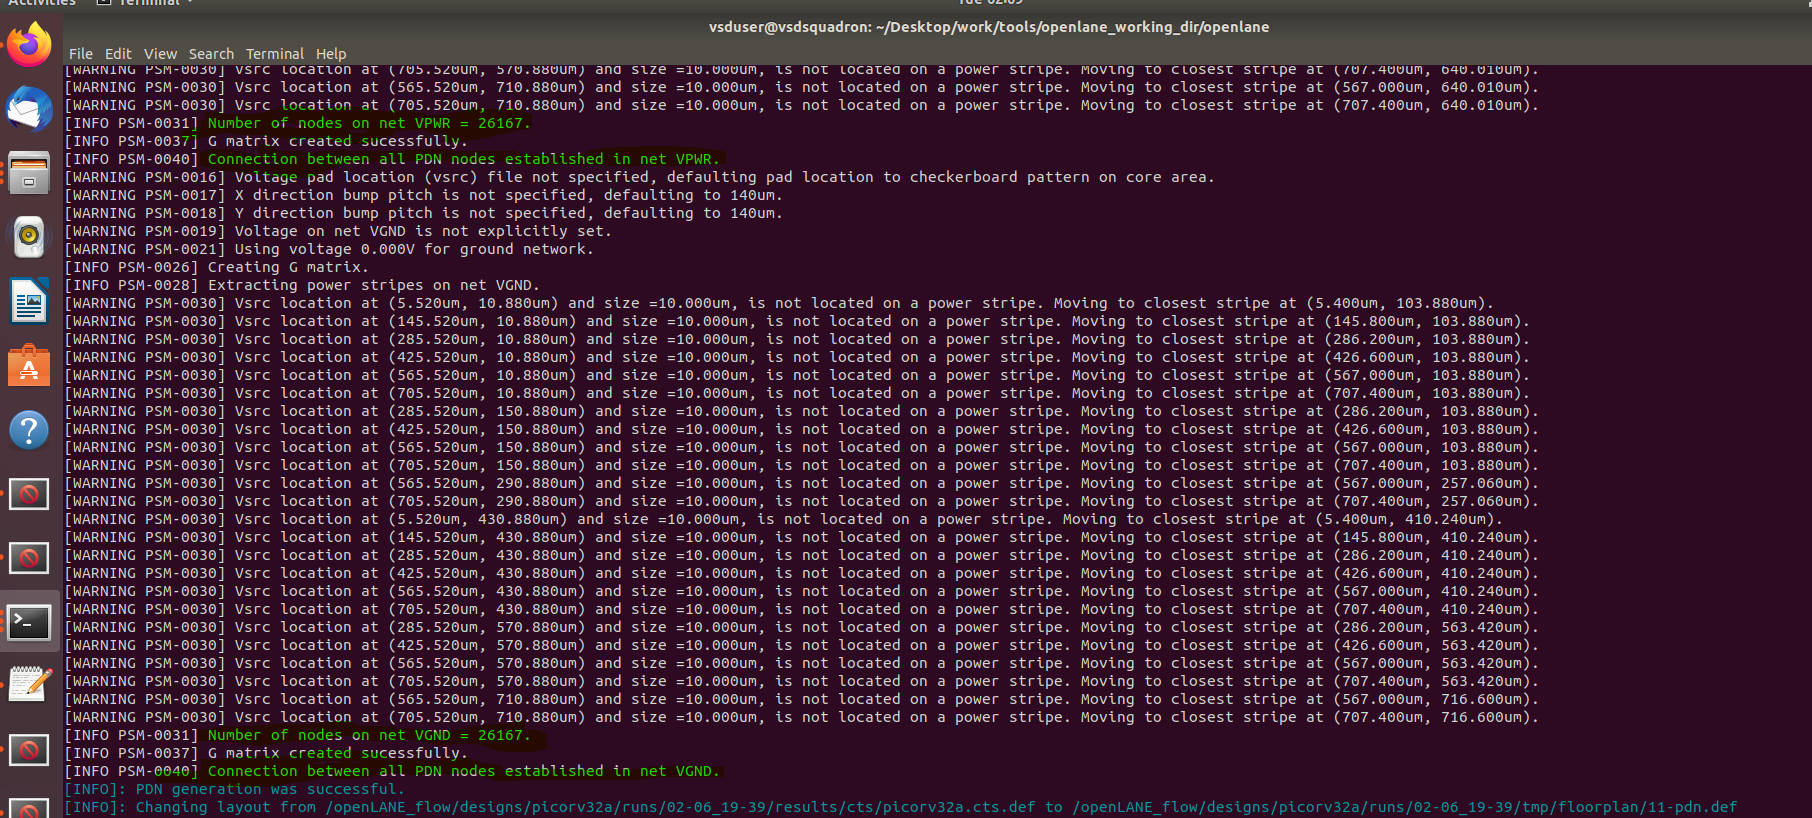Click 'X direction bump pitch is not specified' warning
The image size is (1812, 818).
tap(423, 195)
